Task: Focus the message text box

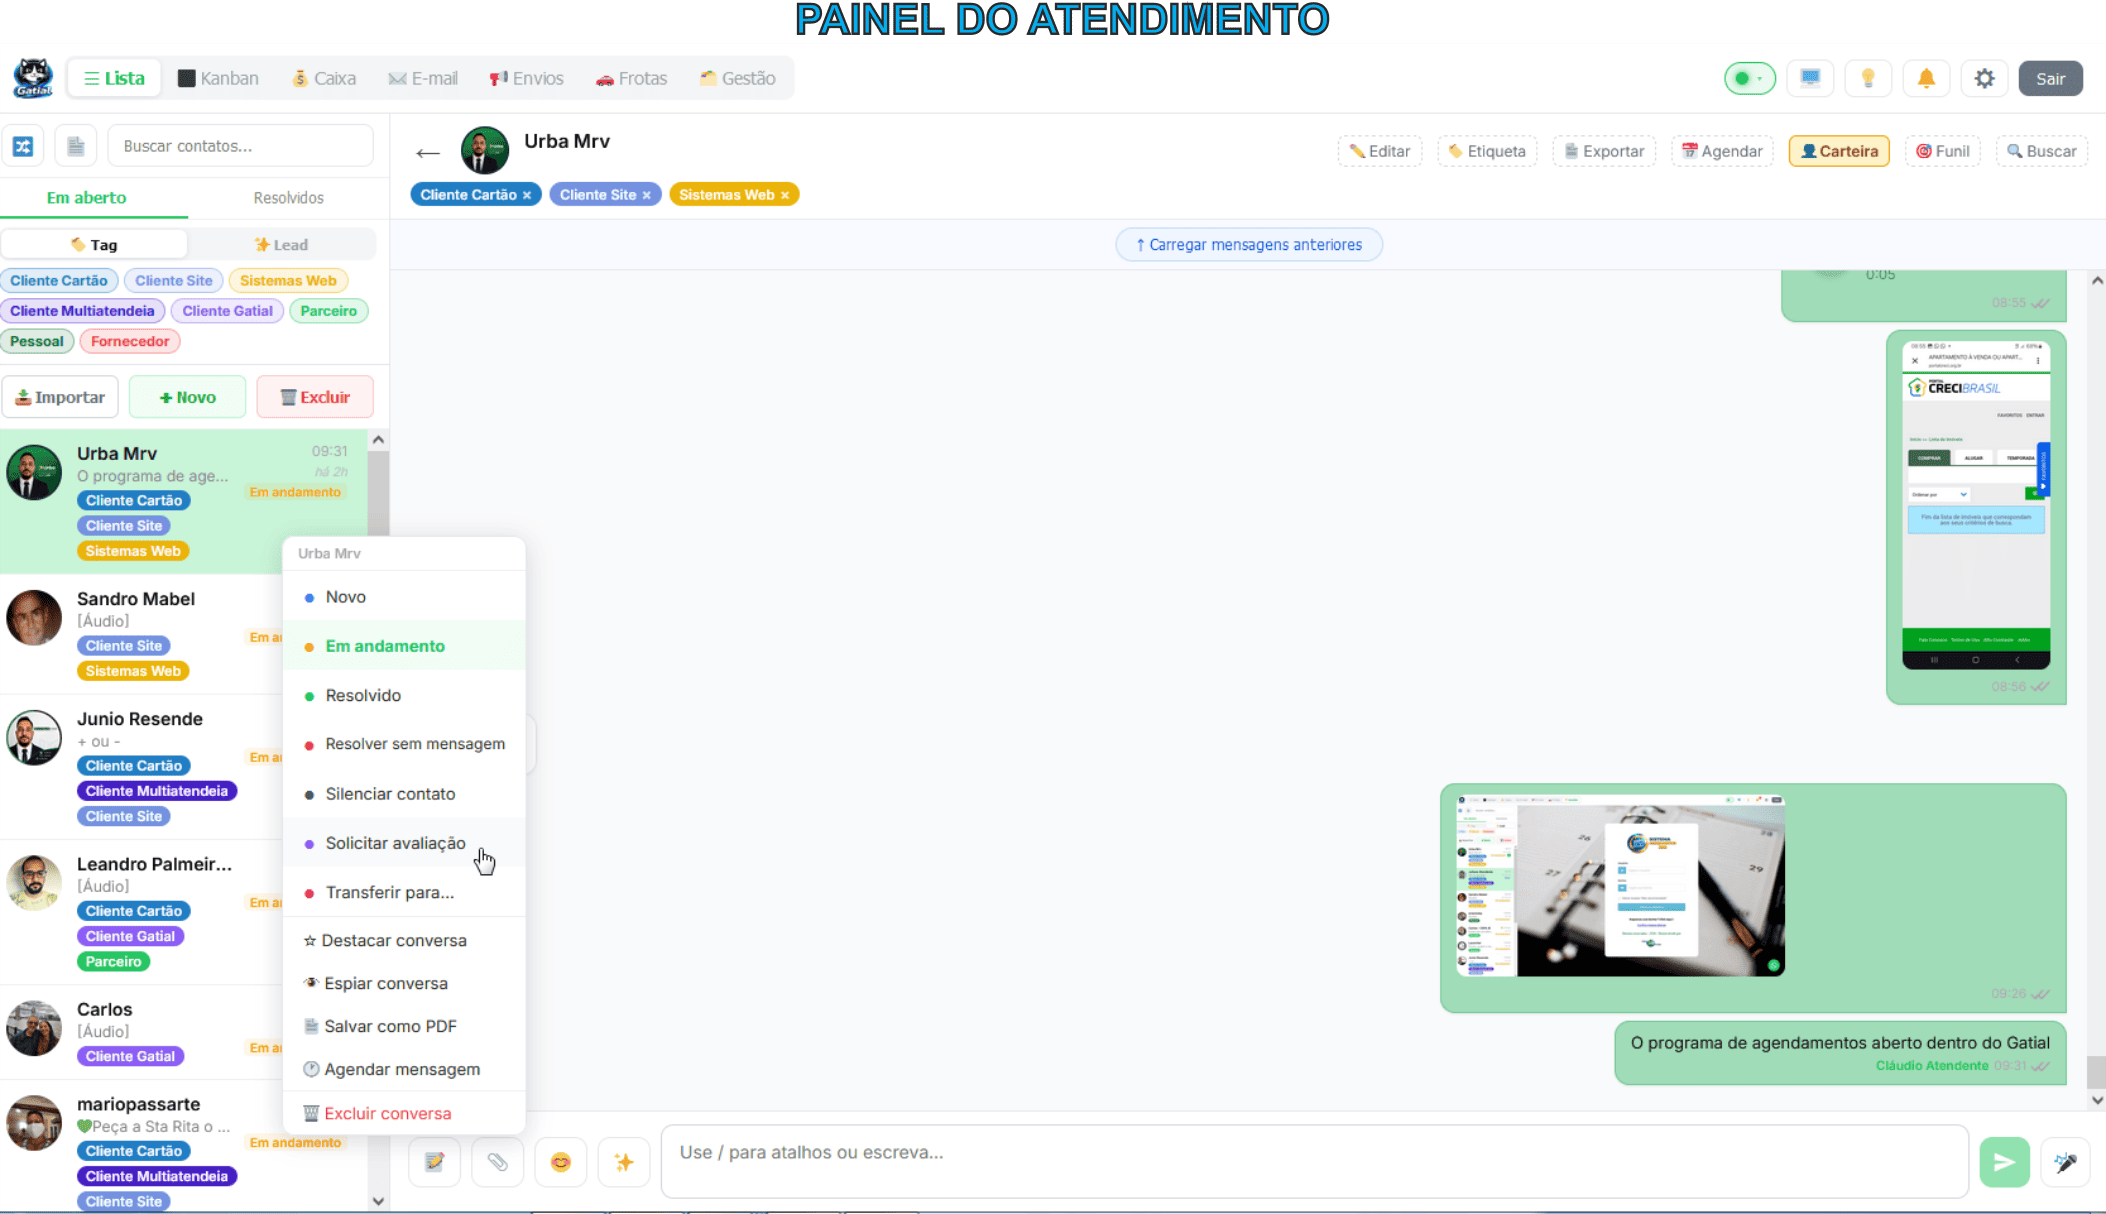Action: pos(1314,1161)
